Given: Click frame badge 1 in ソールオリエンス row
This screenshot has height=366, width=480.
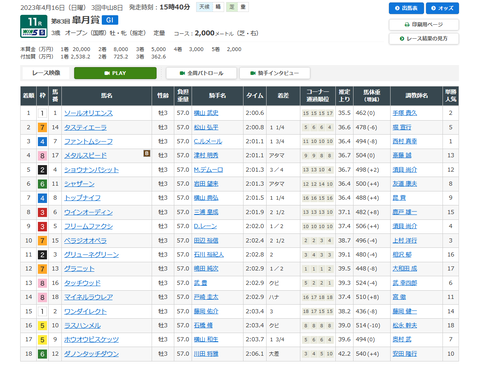Looking at the screenshot, I should point(42,113).
